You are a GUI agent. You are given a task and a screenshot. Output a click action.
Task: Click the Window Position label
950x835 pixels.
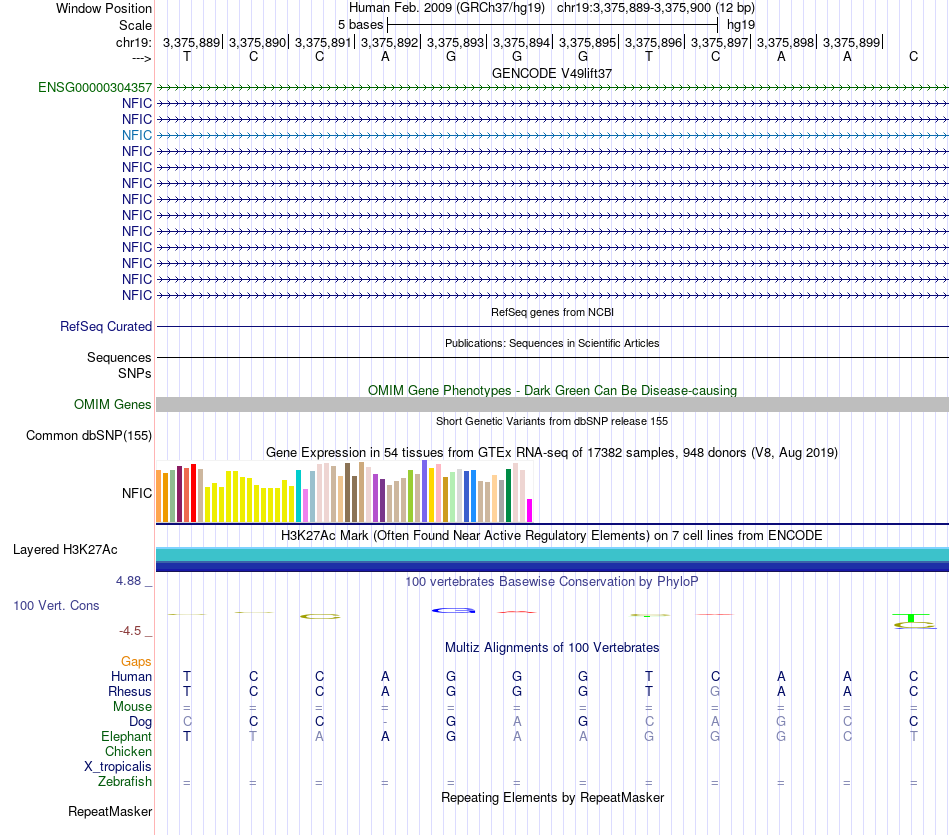(x=104, y=8)
